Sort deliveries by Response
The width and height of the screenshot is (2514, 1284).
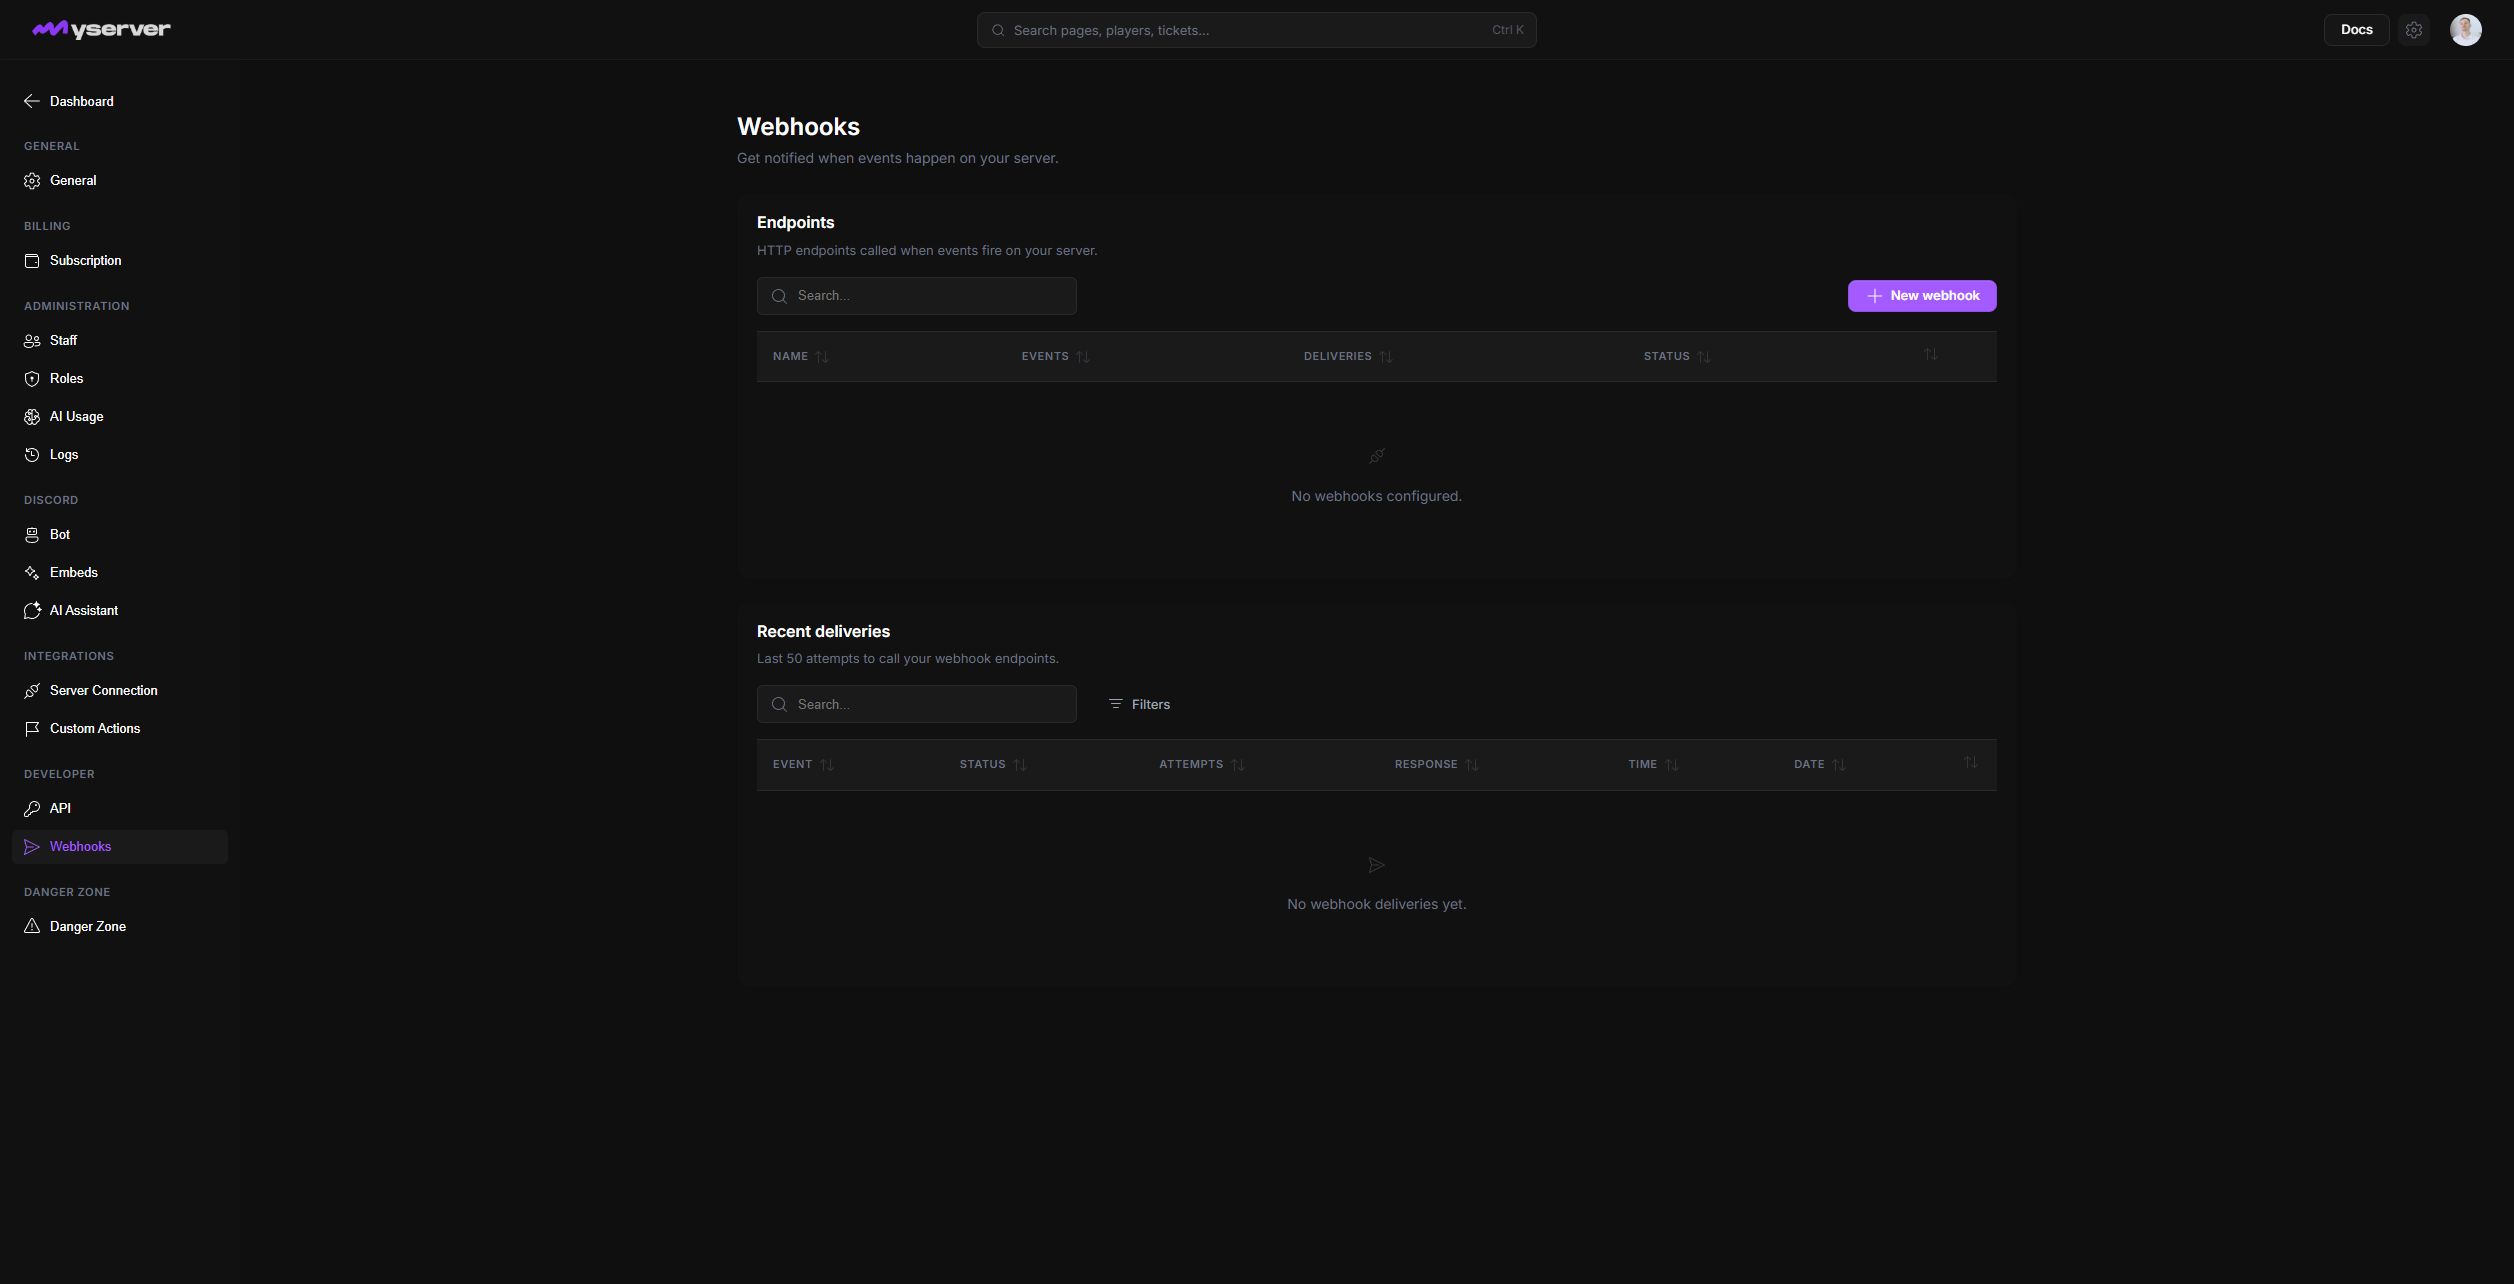tap(1436, 765)
